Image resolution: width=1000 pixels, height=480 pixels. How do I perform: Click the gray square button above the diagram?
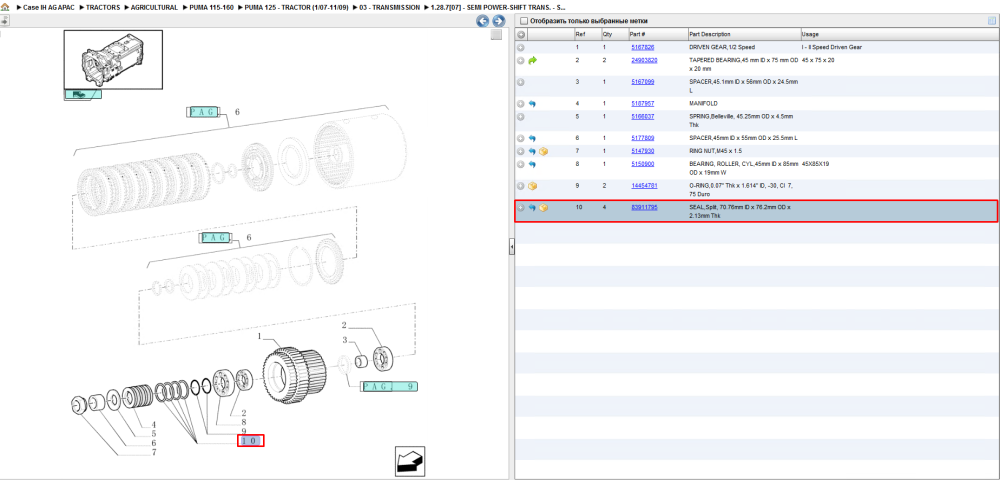(496, 35)
